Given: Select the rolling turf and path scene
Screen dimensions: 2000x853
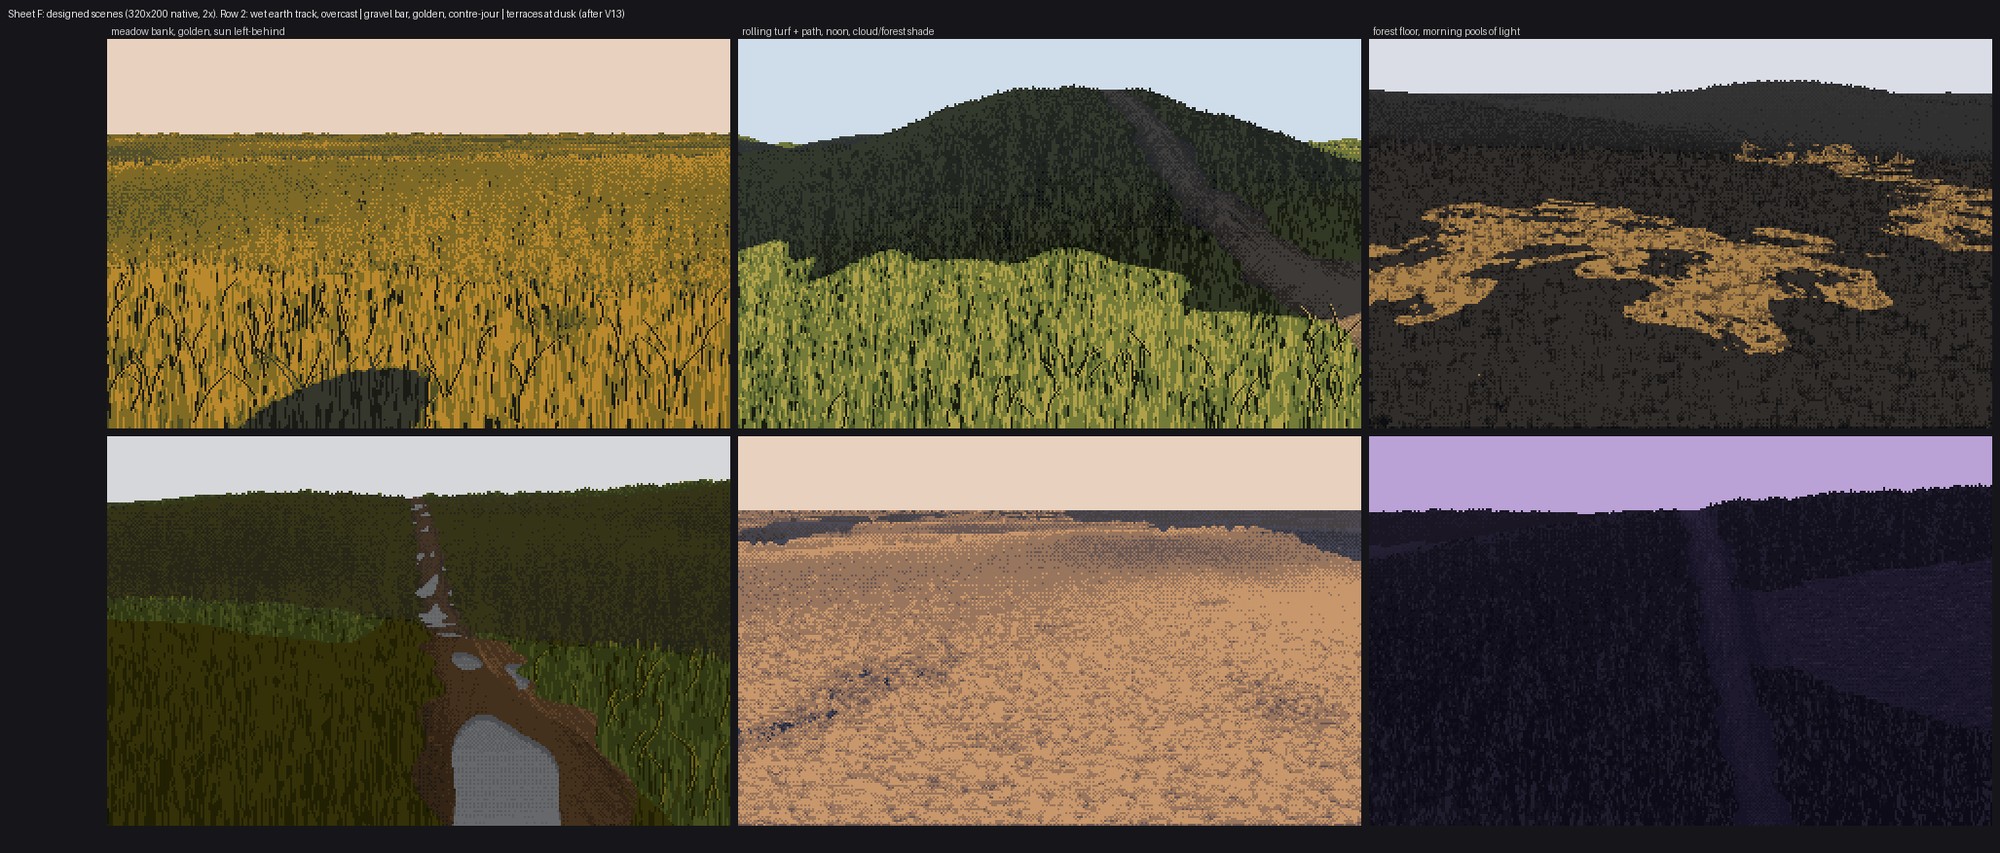Looking at the screenshot, I should pyautogui.click(x=1049, y=234).
